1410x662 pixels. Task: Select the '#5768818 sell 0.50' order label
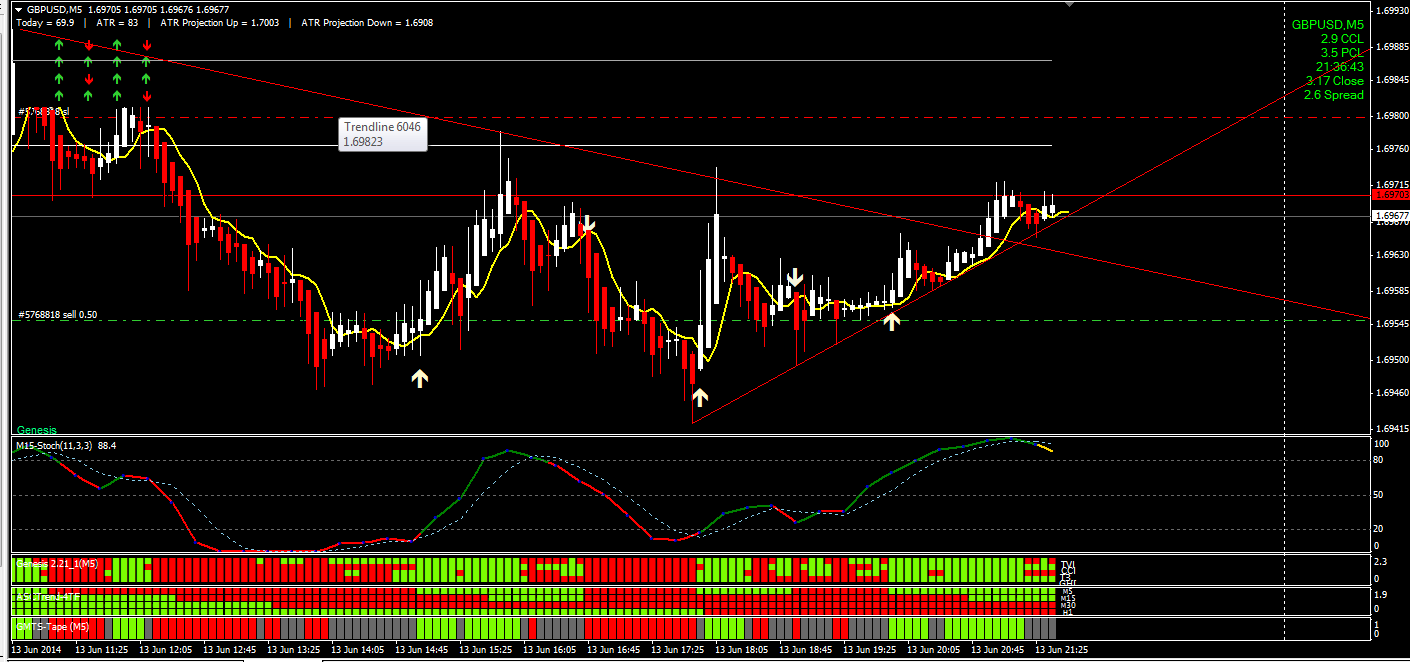coord(58,315)
